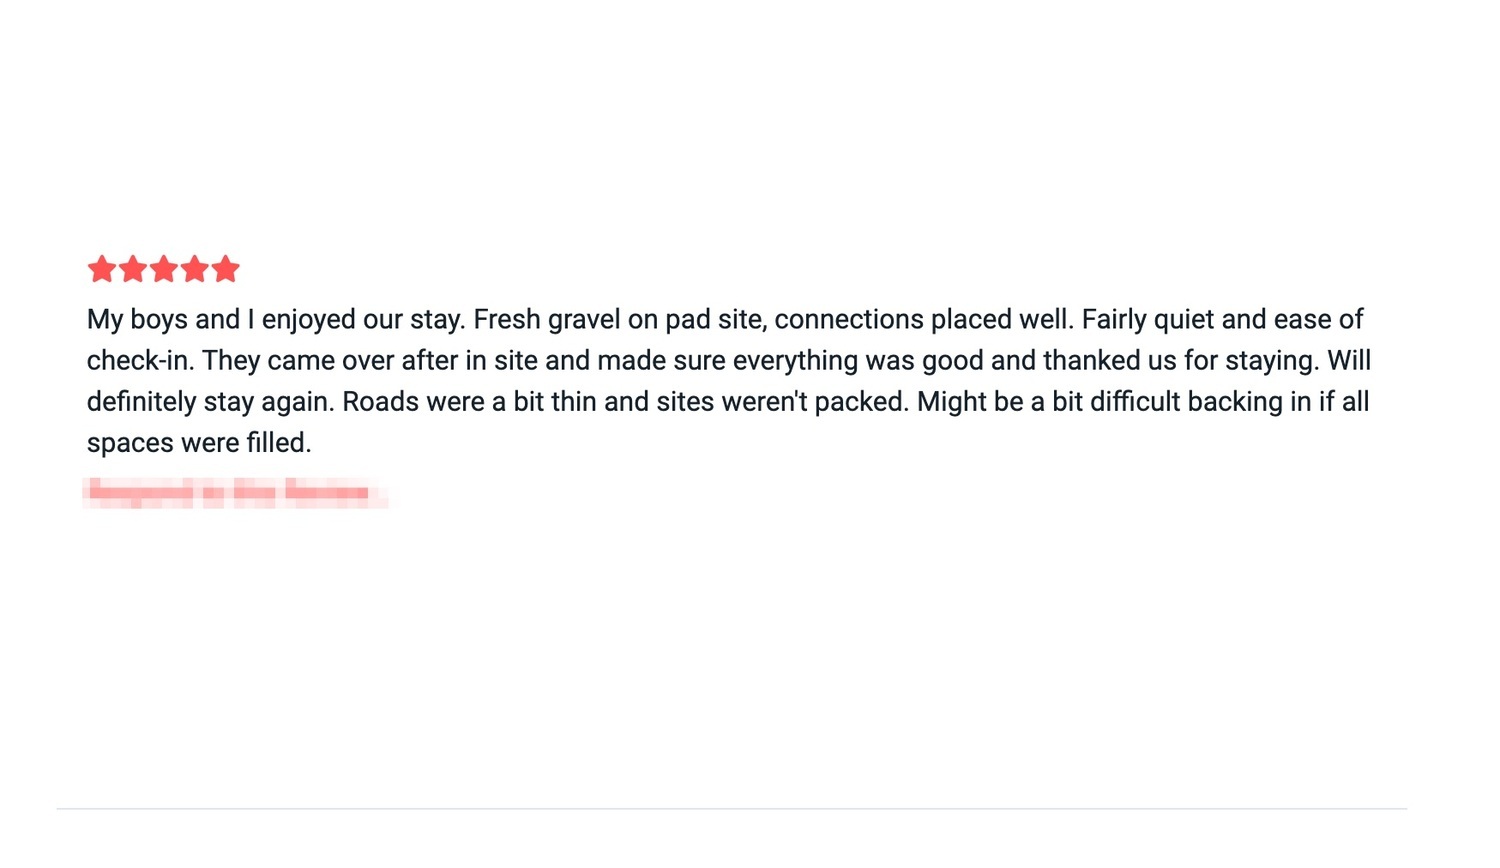Click the second red rating star

pyautogui.click(x=132, y=269)
